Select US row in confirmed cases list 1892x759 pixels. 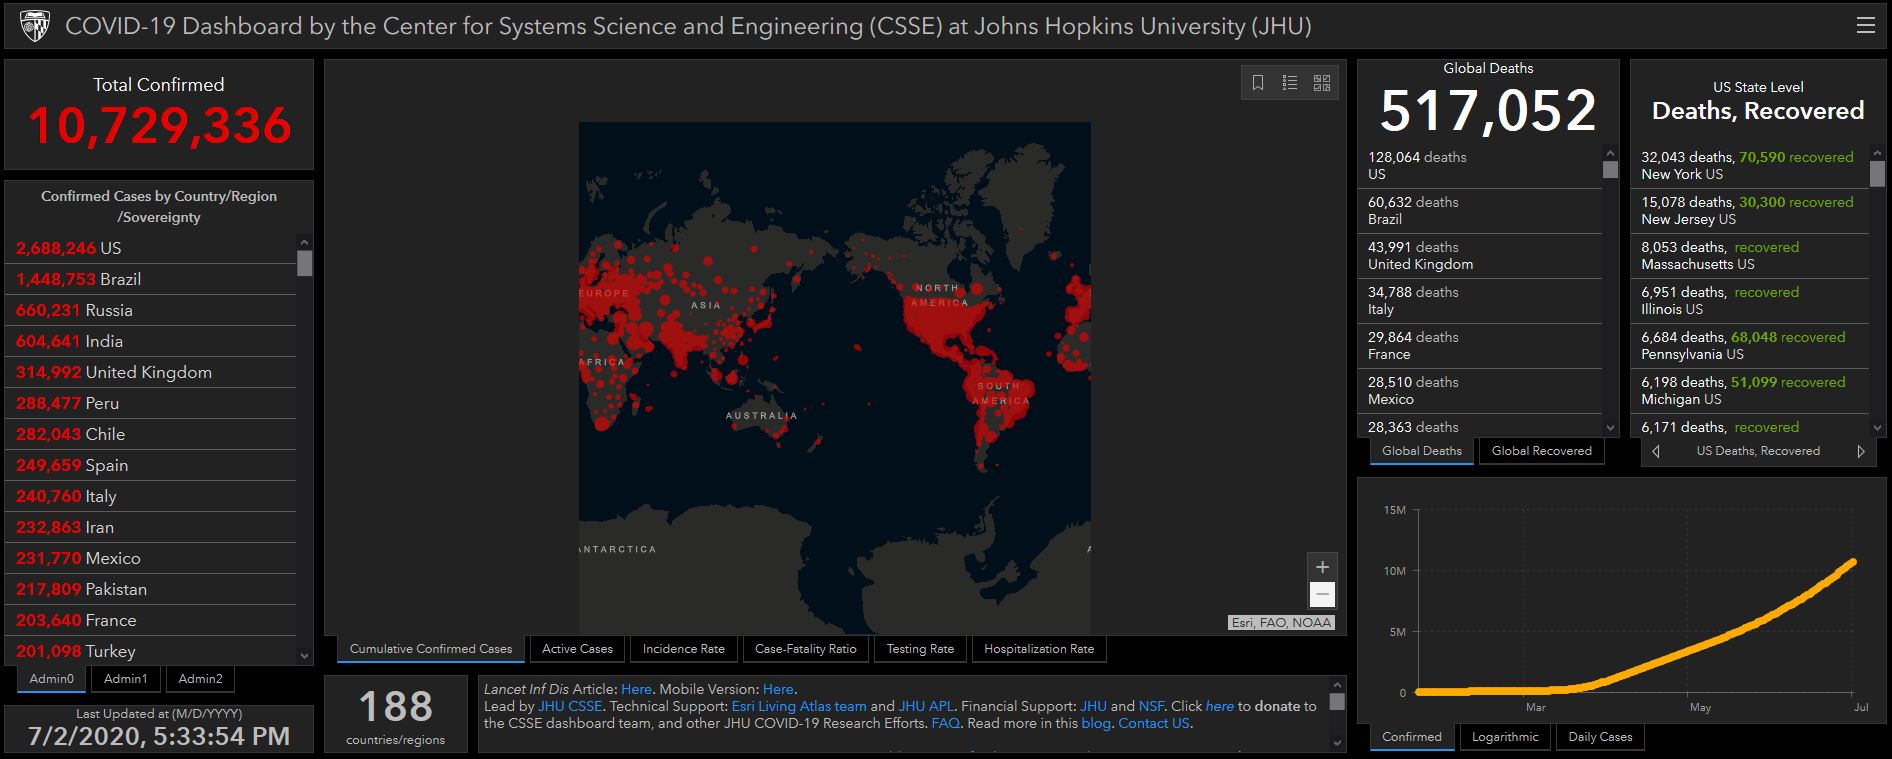(x=150, y=248)
